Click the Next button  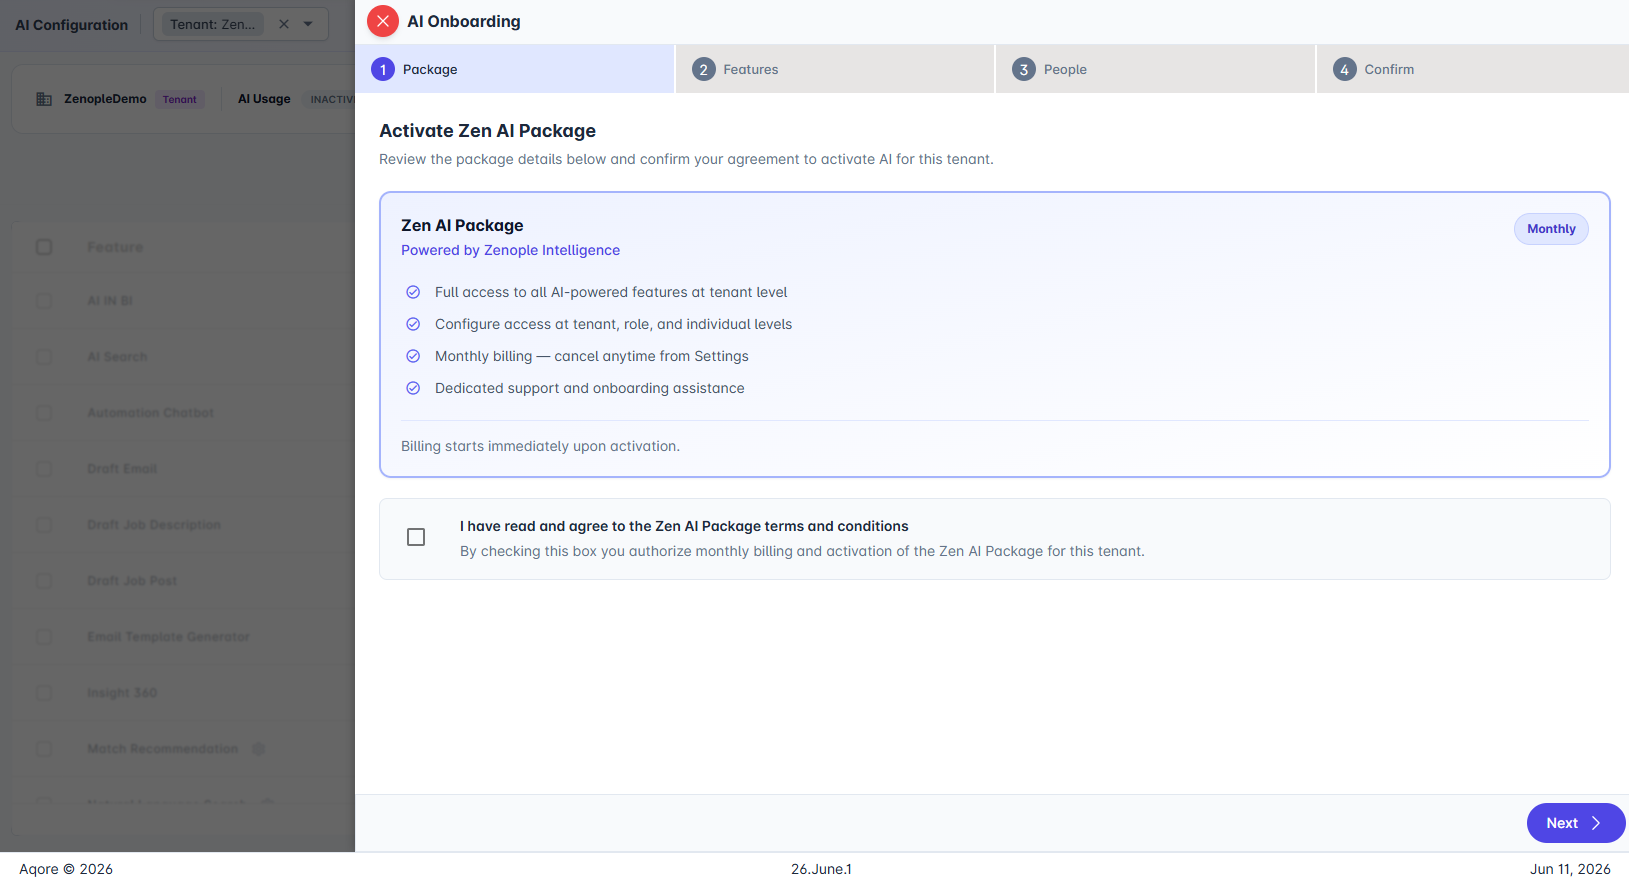pos(1576,823)
